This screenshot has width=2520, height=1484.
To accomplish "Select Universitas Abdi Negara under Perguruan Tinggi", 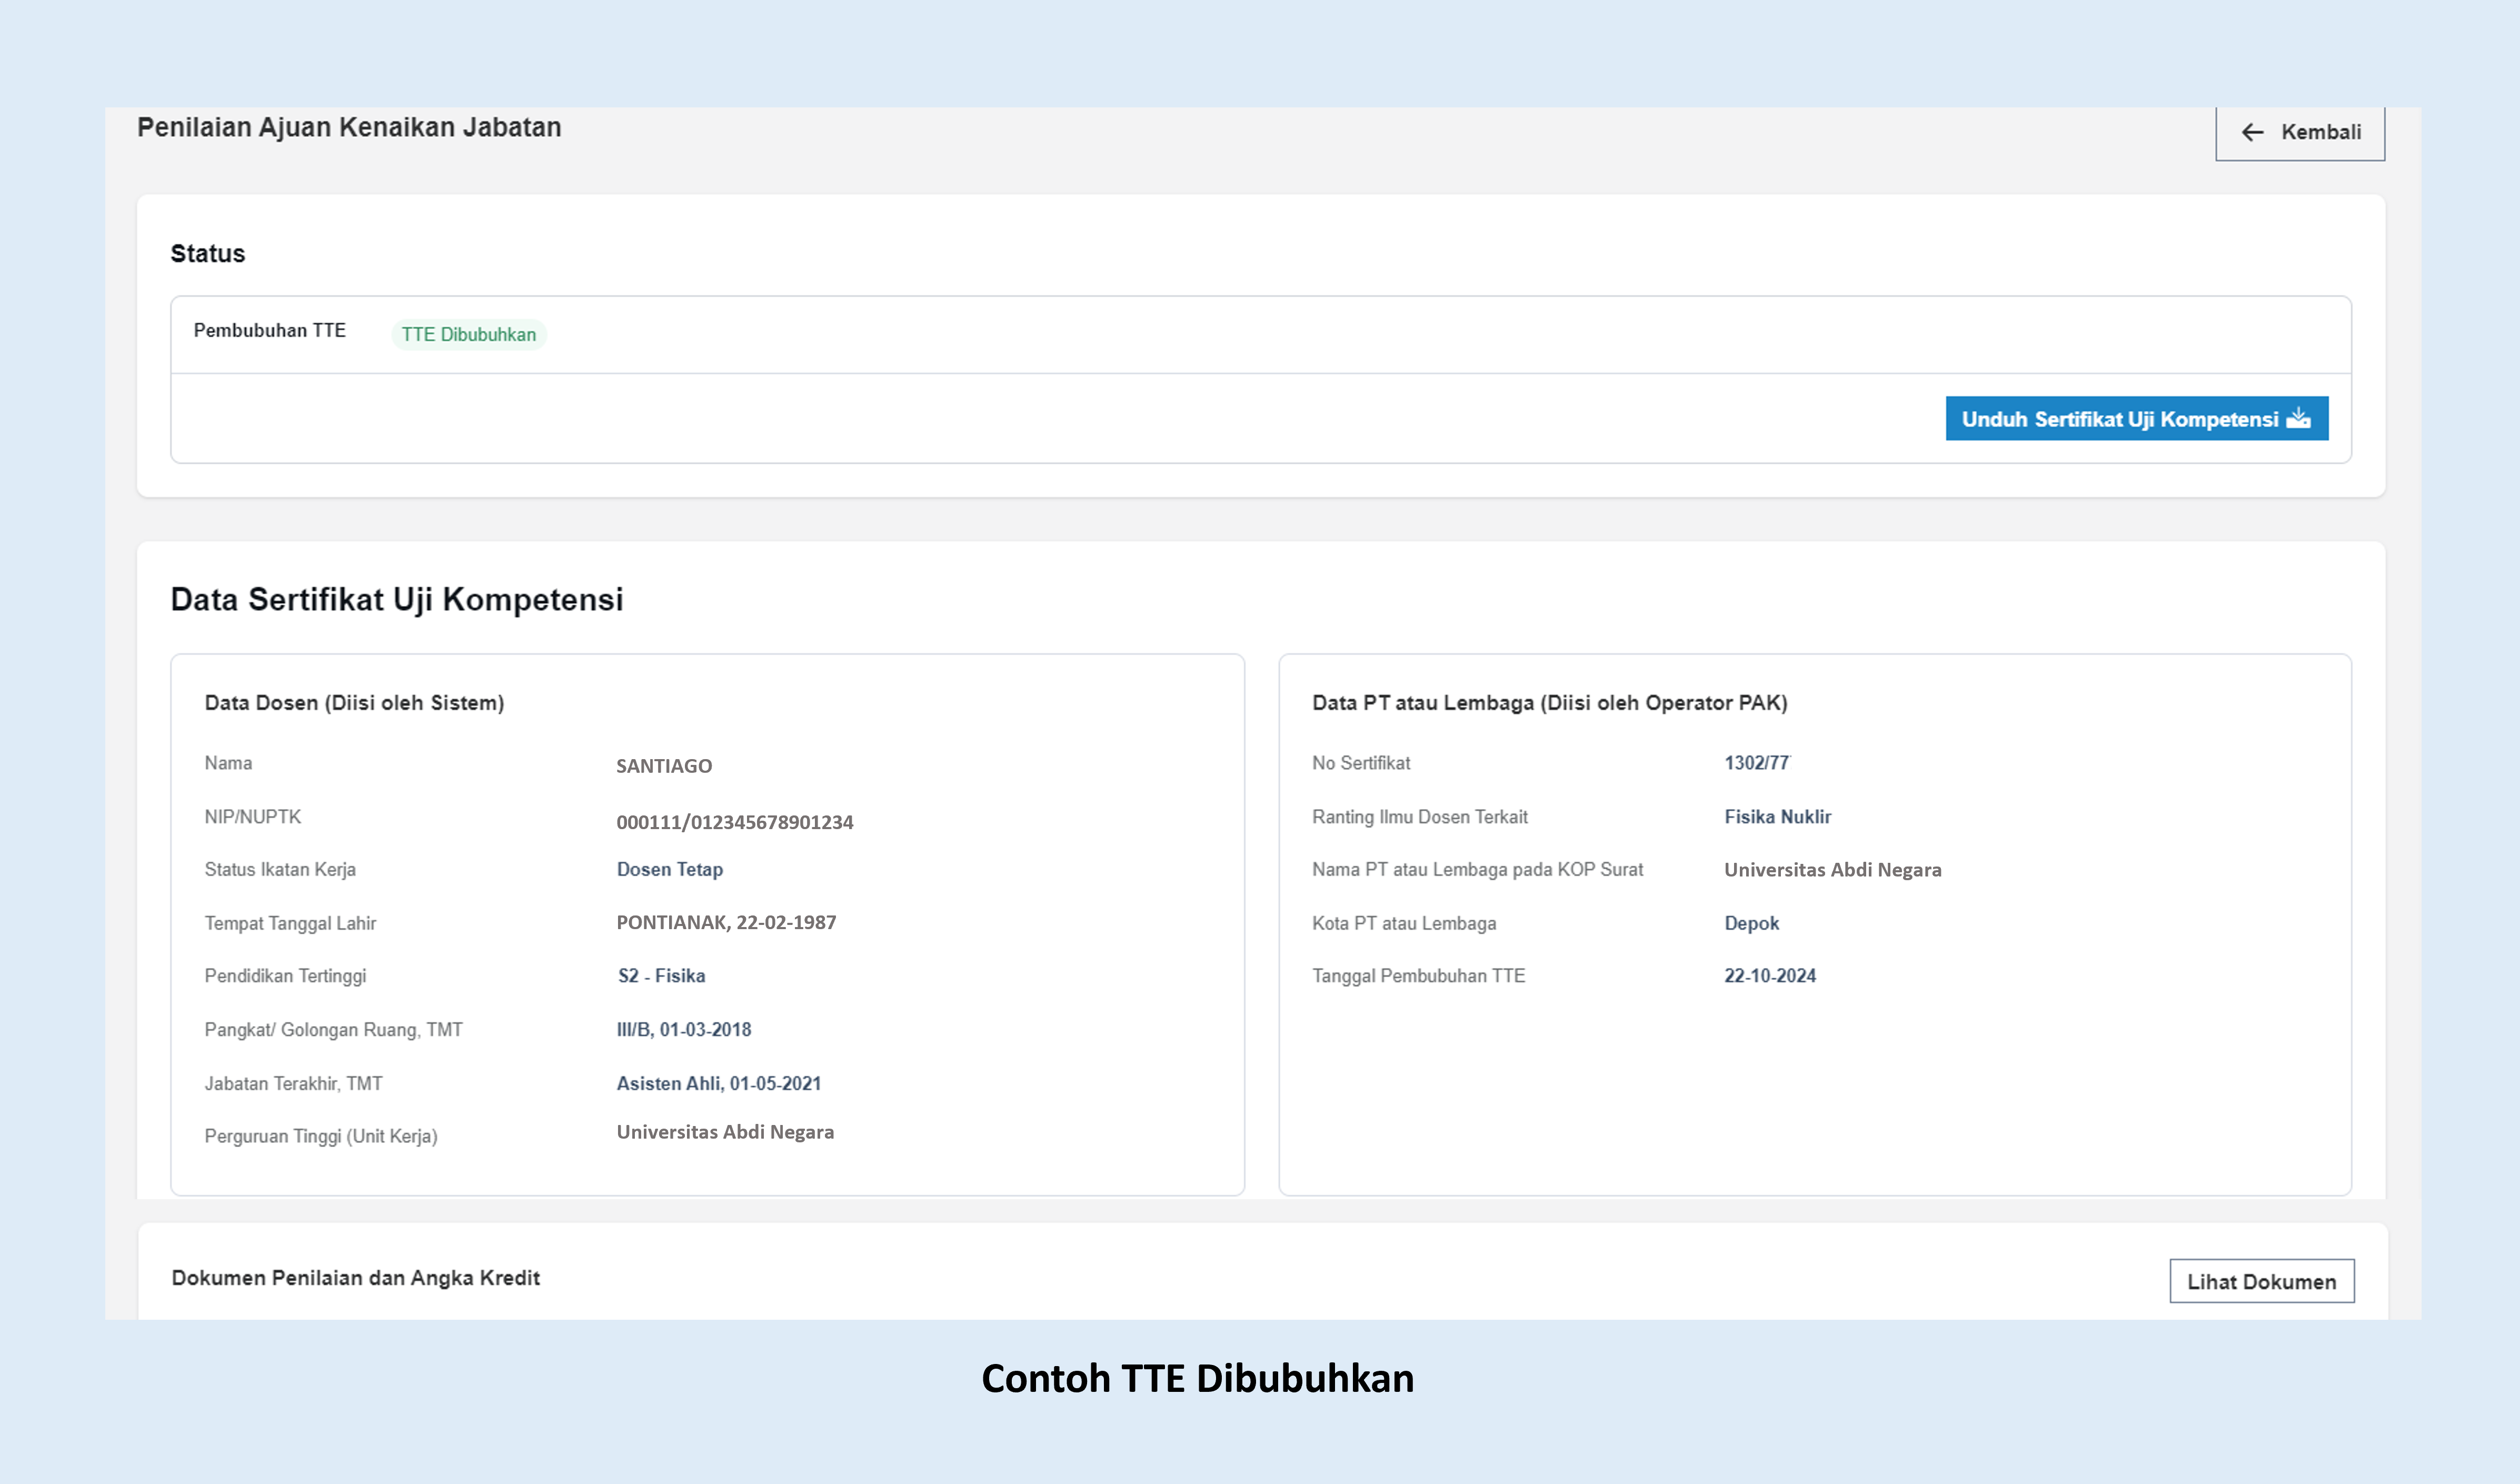I will (725, 1132).
